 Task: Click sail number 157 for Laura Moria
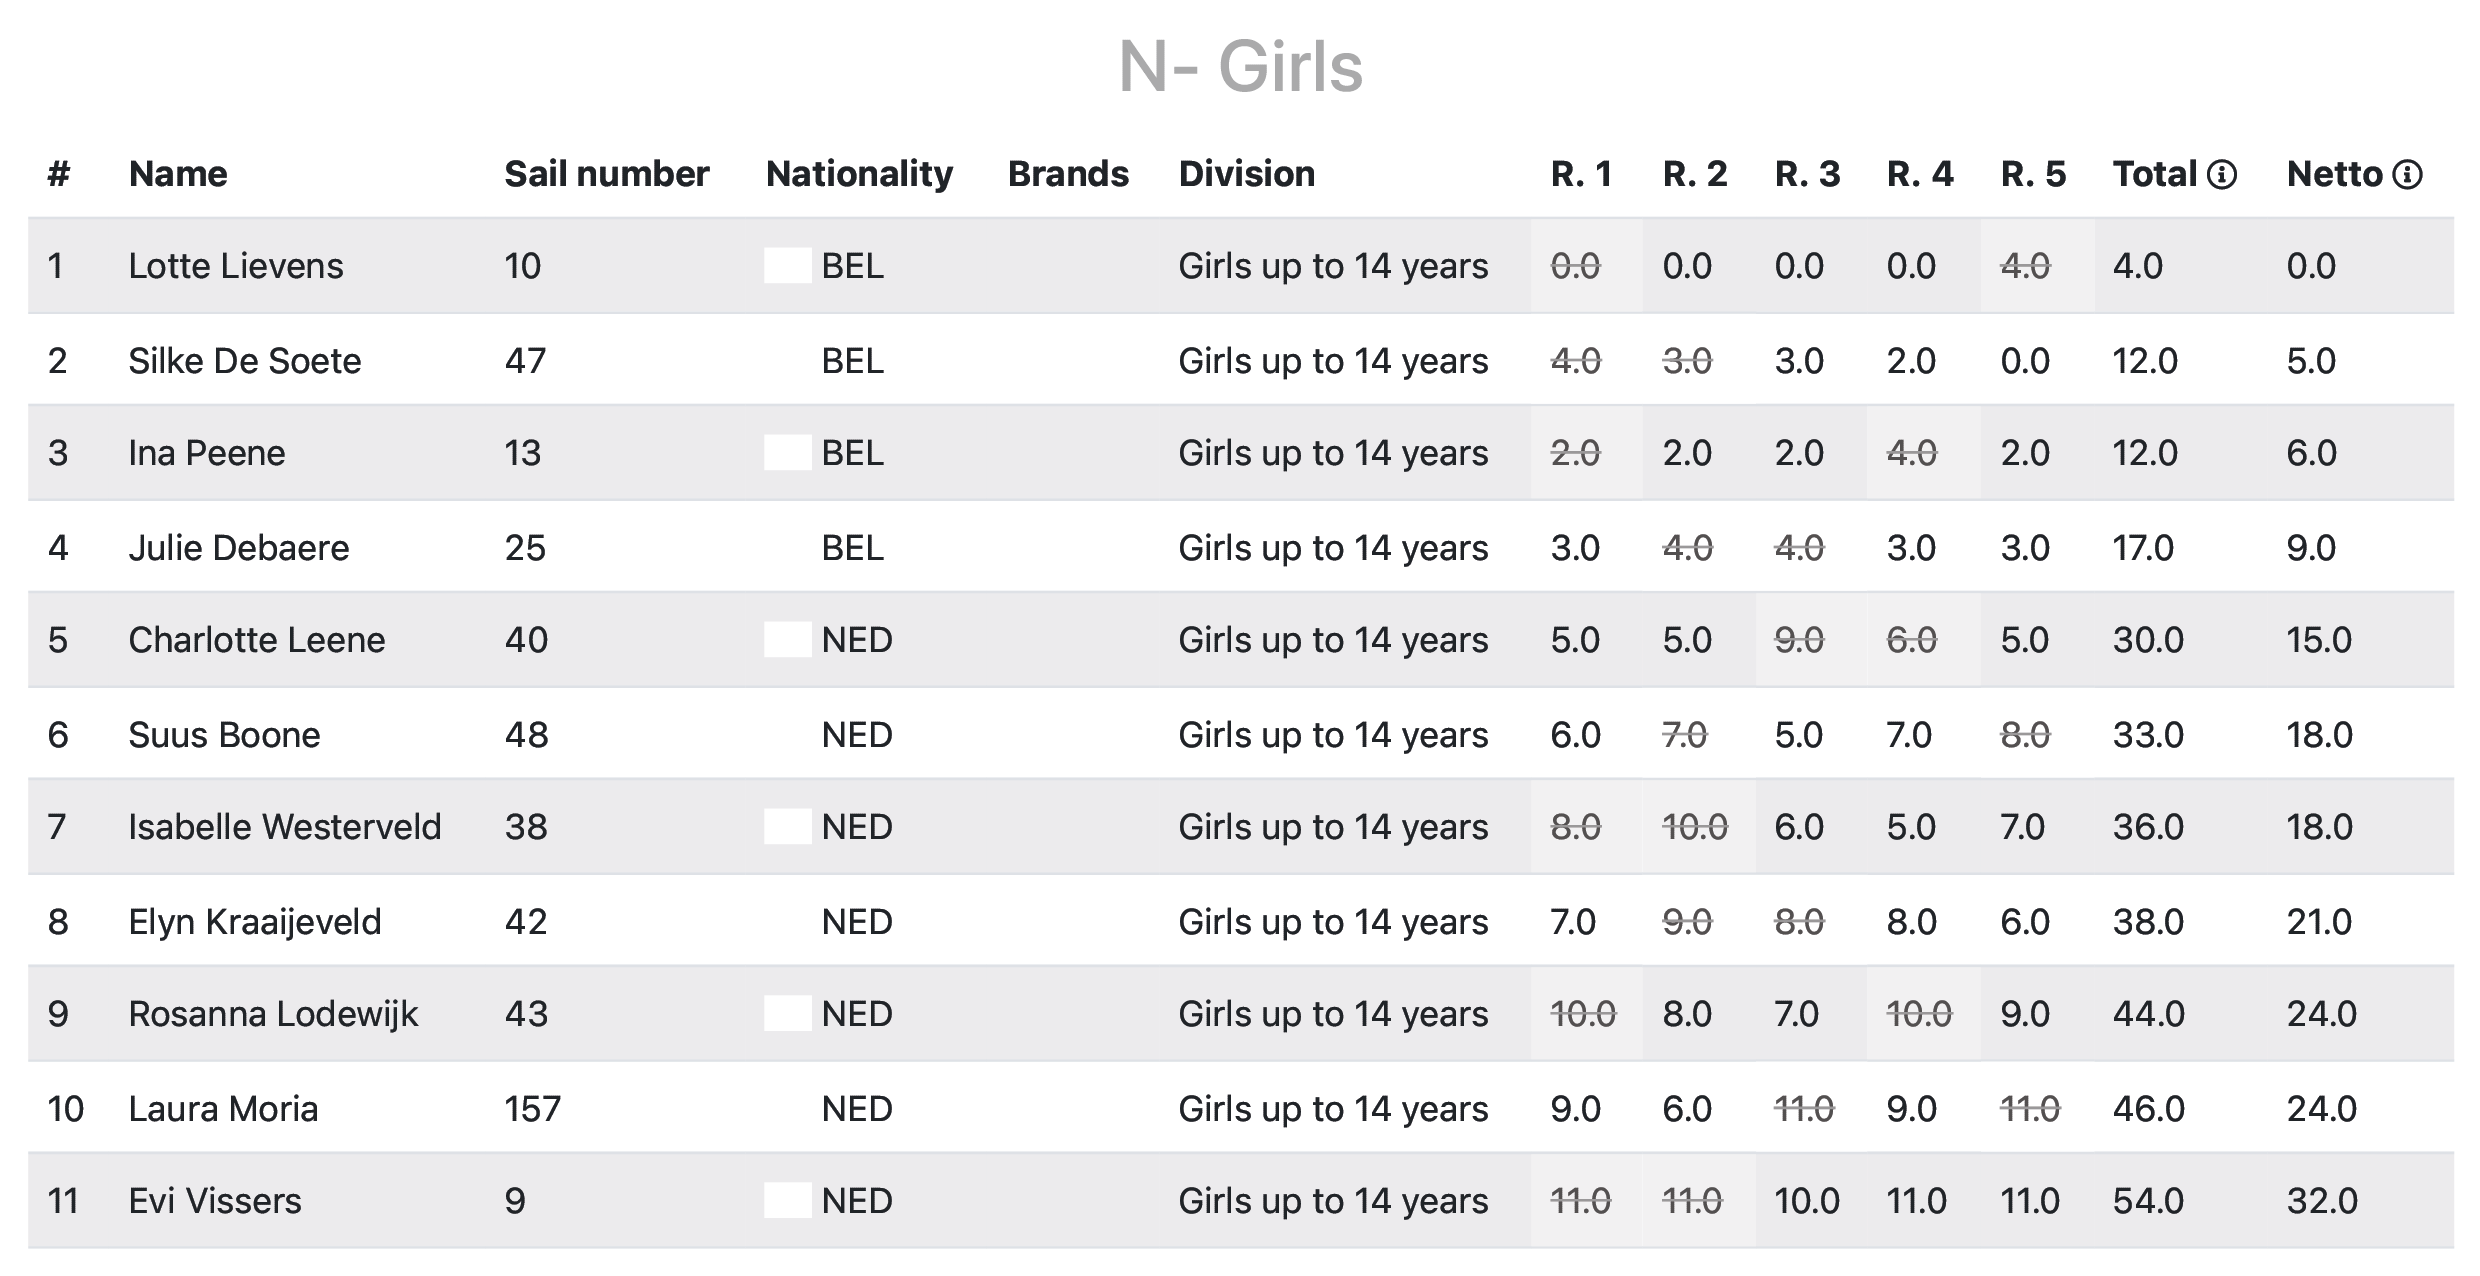point(533,1109)
